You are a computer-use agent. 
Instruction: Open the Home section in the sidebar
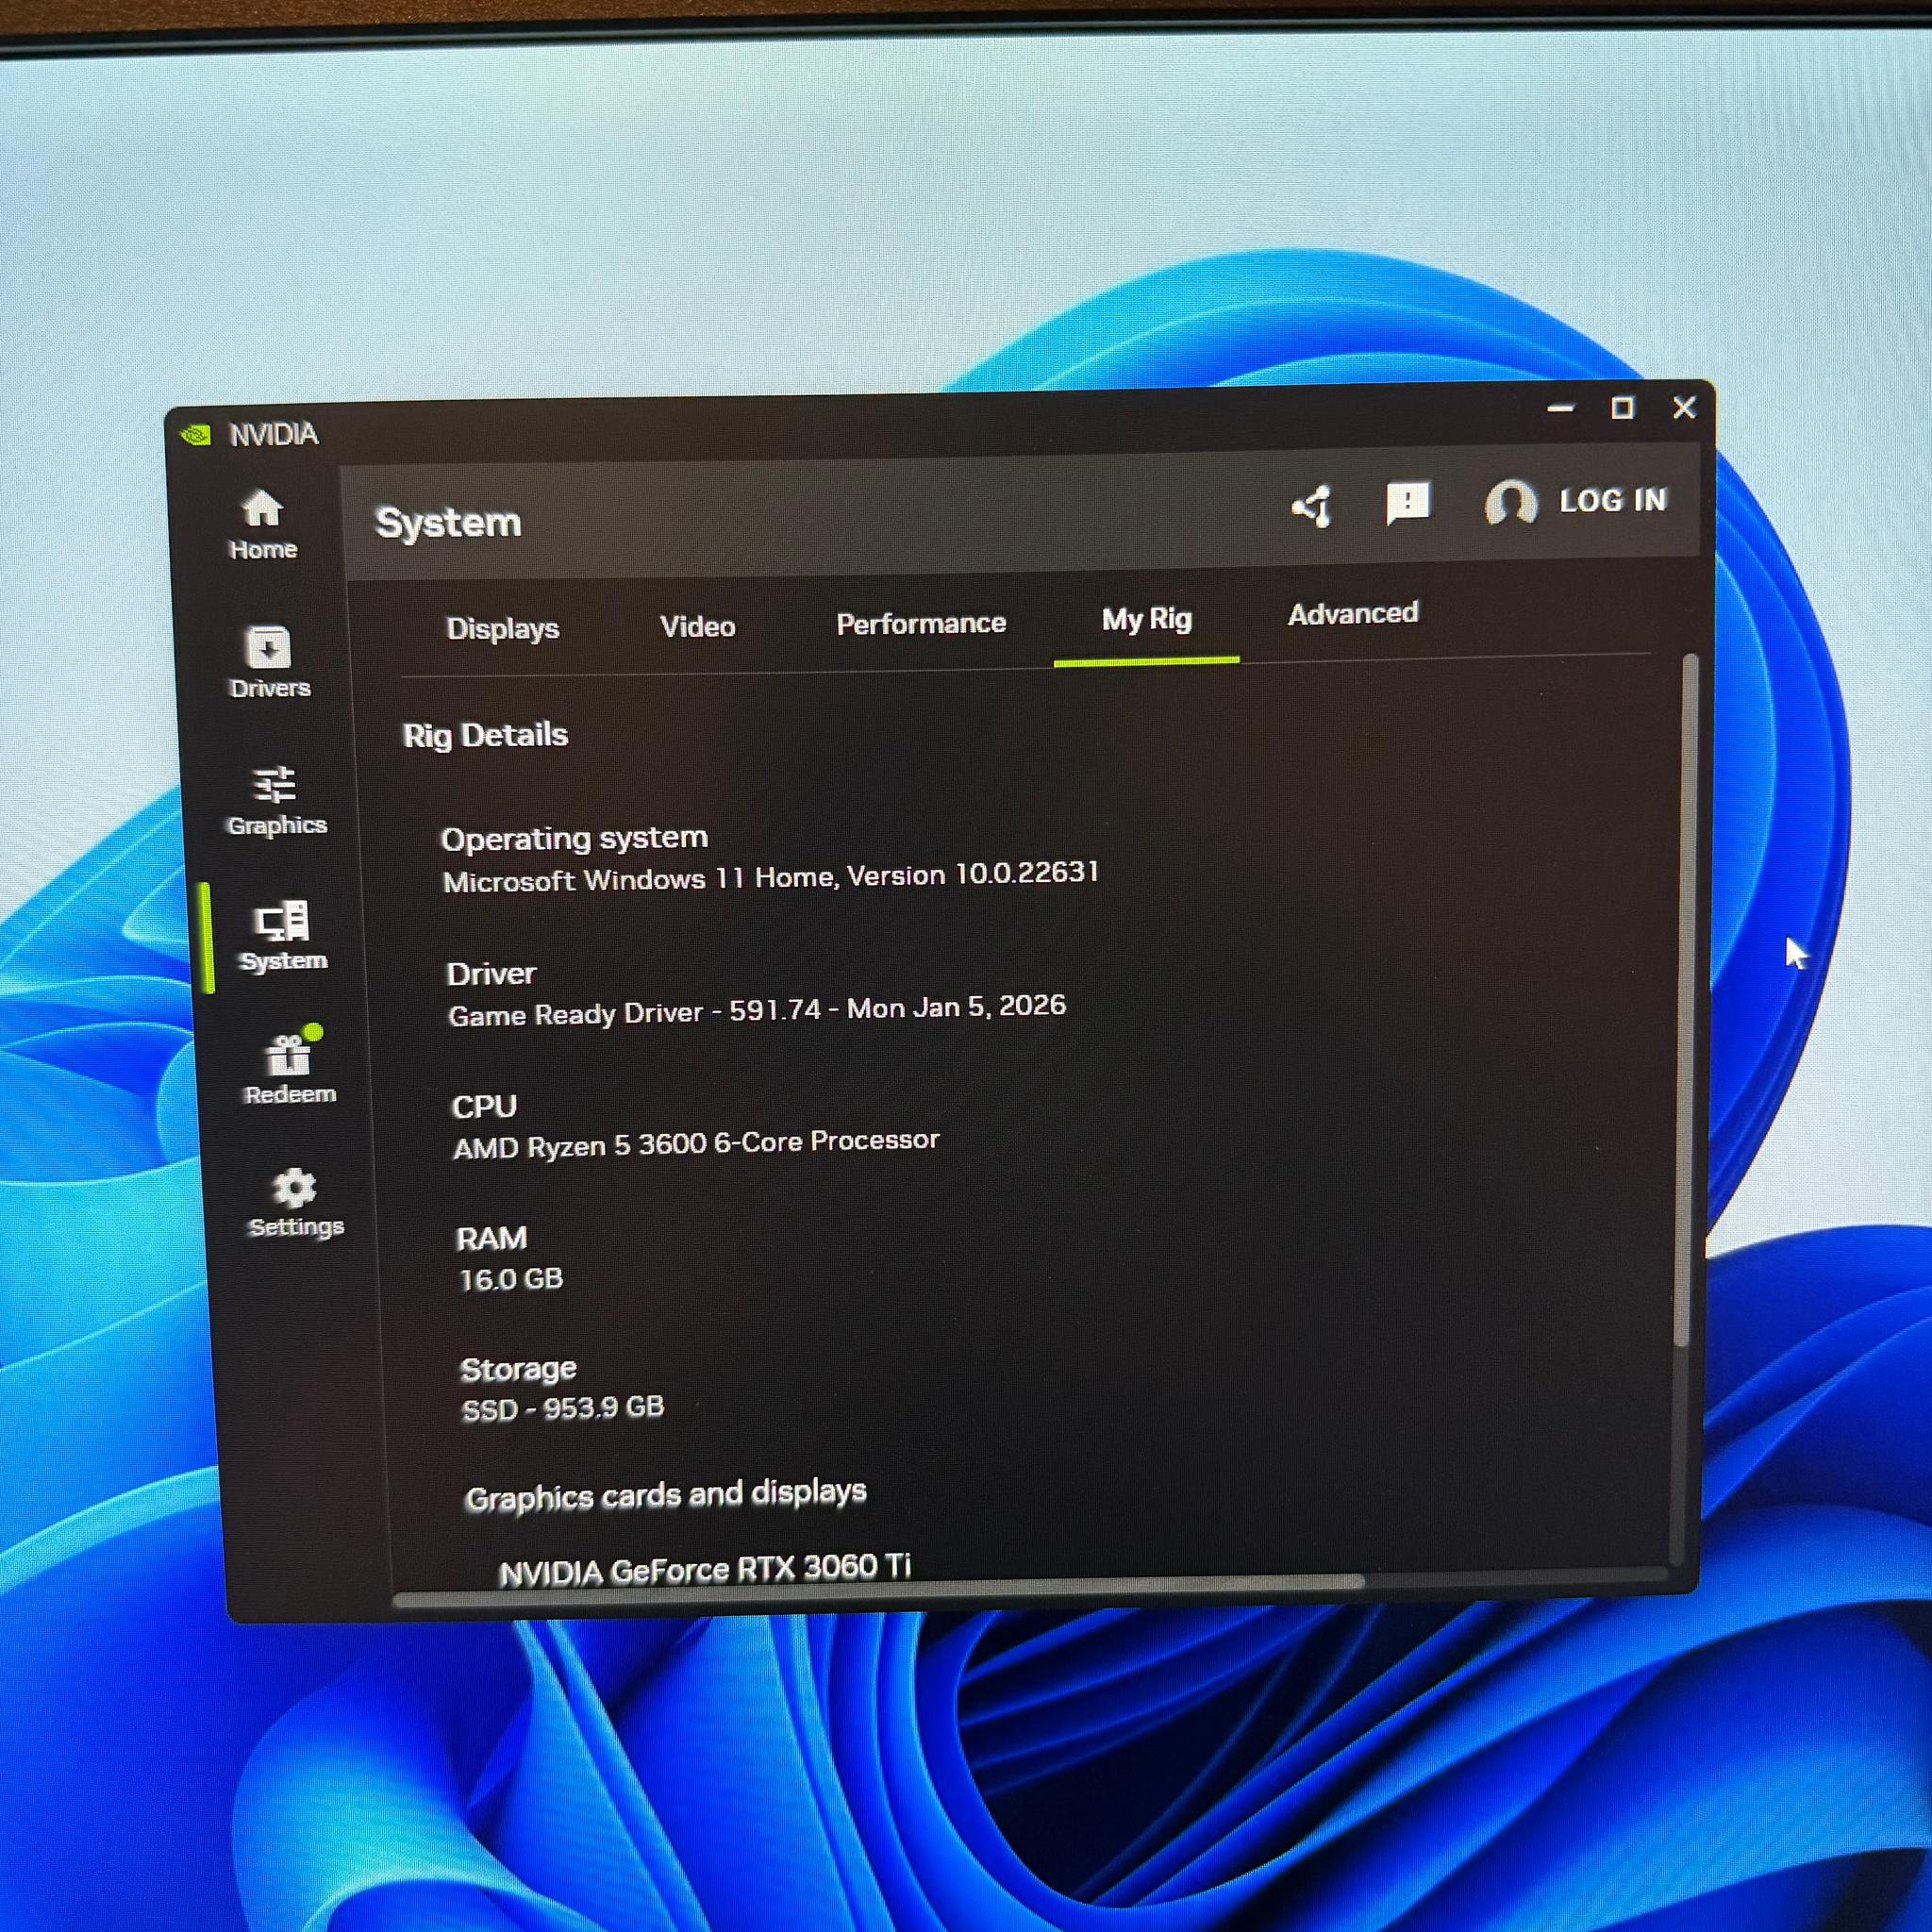pyautogui.click(x=262, y=525)
